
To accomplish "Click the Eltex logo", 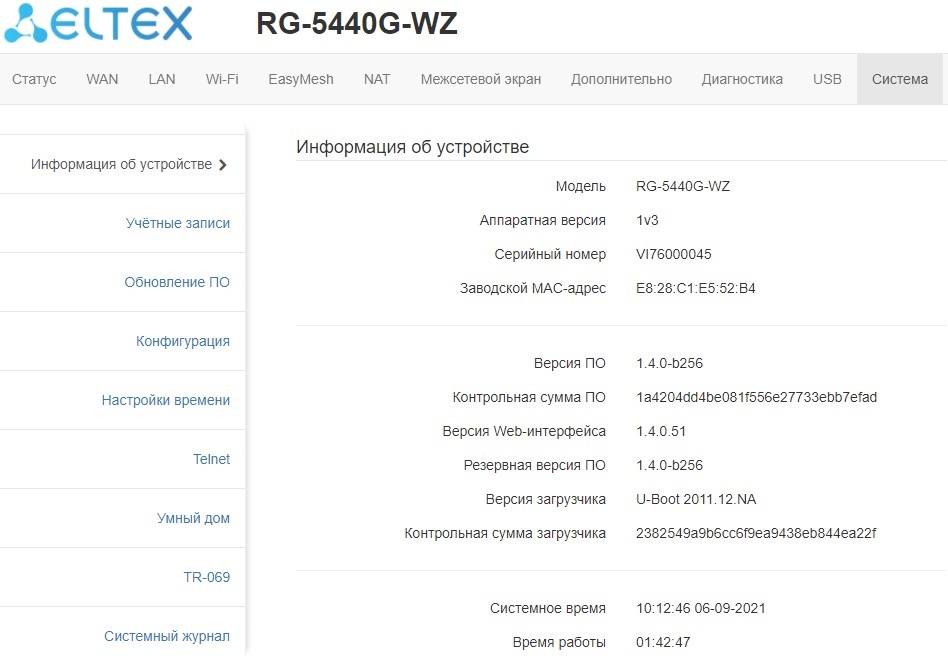I will click(x=98, y=24).
